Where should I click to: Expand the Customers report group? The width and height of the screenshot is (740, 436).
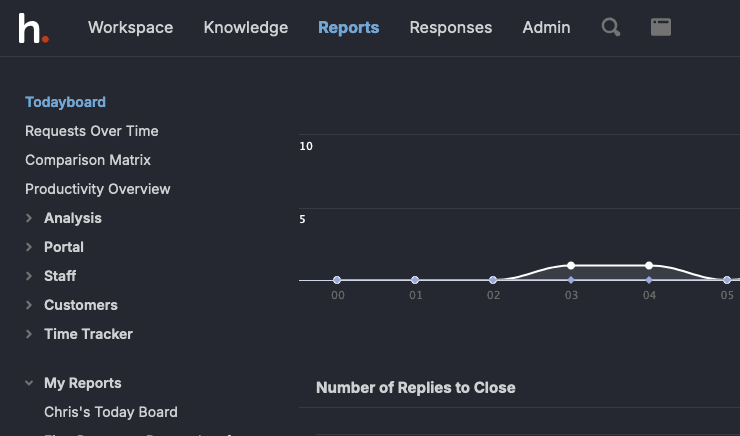(x=80, y=305)
